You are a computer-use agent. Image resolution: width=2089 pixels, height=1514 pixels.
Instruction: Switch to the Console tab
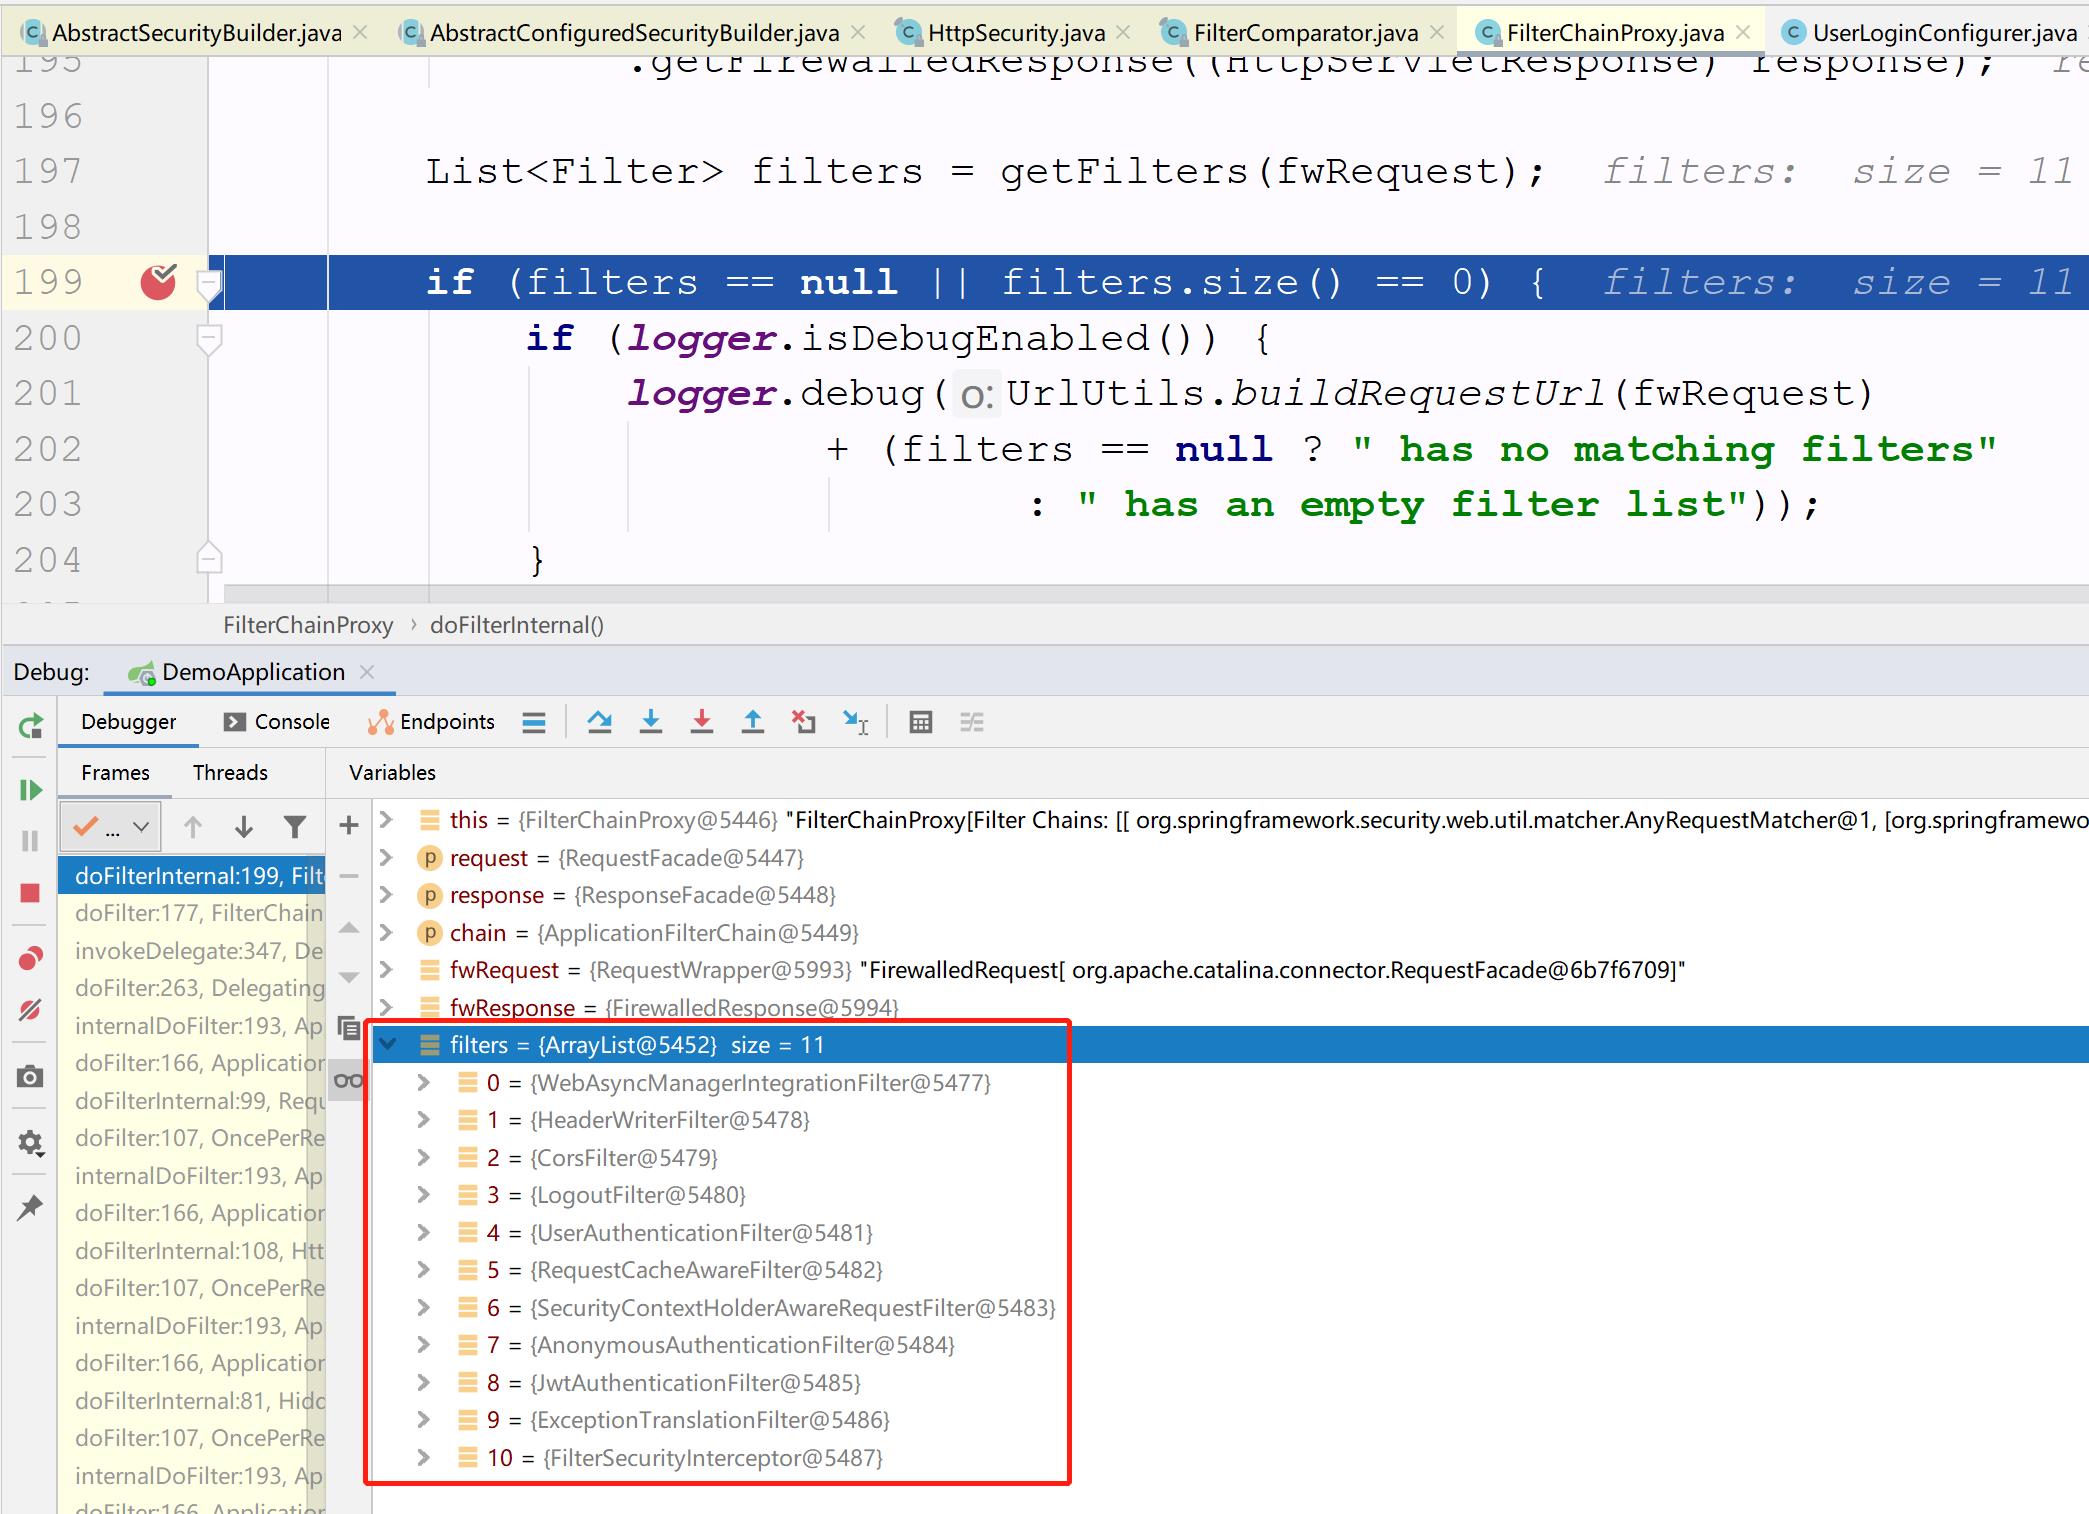click(277, 720)
